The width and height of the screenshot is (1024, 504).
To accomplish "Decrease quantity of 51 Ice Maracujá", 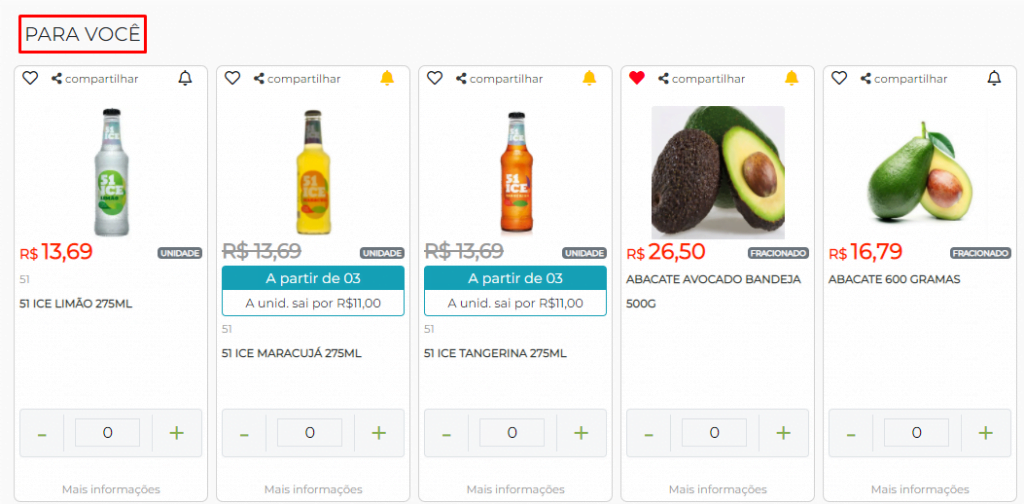I will point(244,433).
